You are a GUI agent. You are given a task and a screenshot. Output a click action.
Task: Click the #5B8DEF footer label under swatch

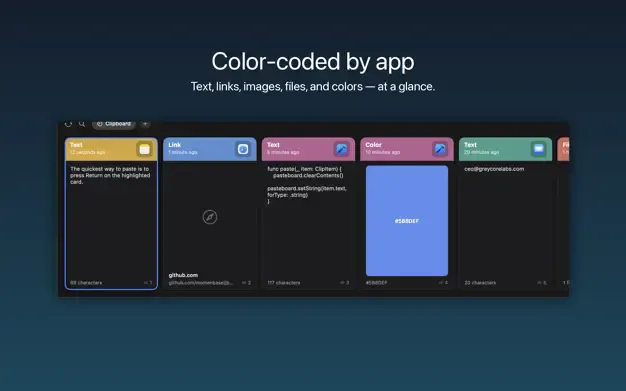click(376, 283)
